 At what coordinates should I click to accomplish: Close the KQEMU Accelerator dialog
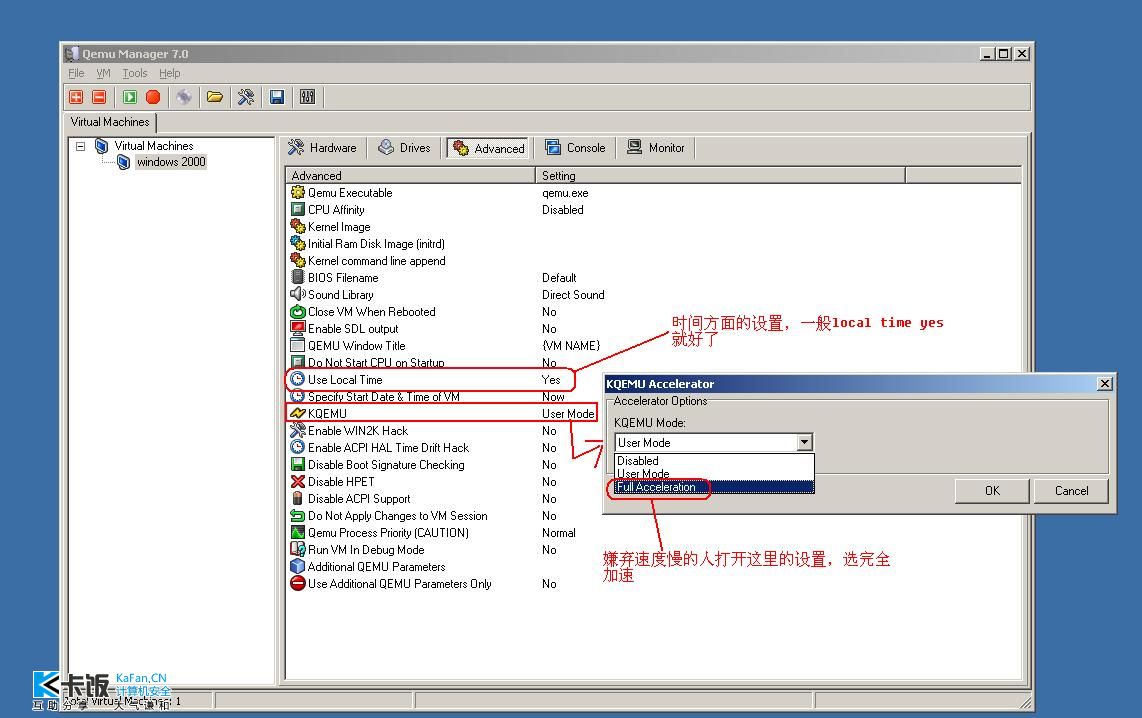point(1105,383)
